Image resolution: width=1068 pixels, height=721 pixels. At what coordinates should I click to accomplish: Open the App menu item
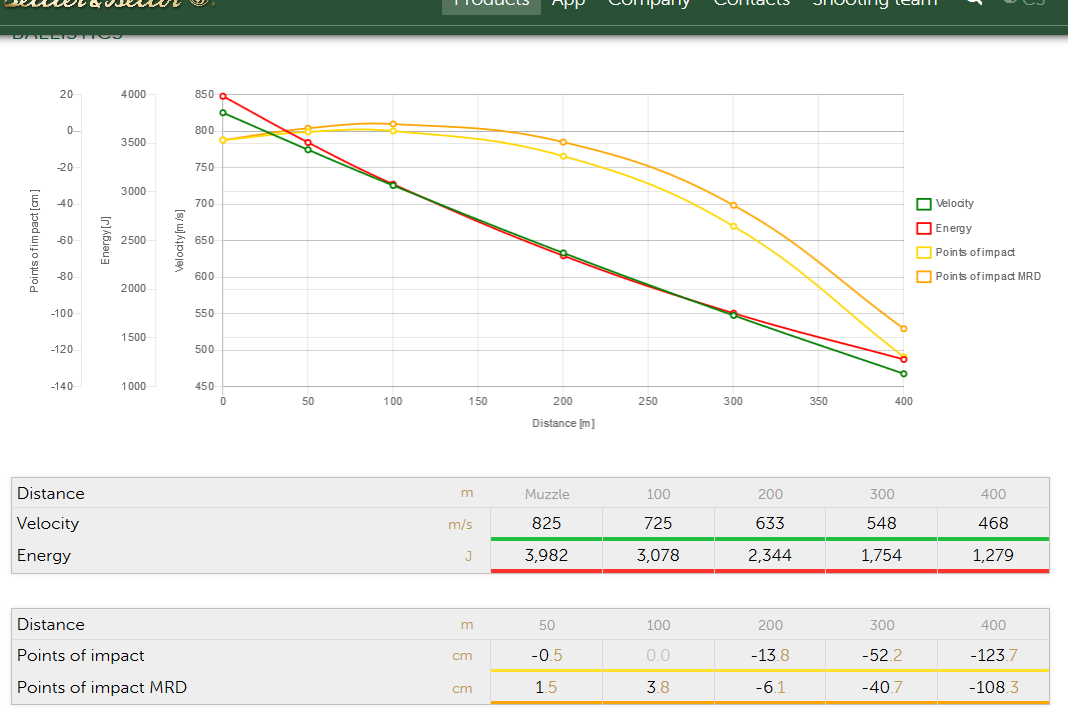click(568, 4)
